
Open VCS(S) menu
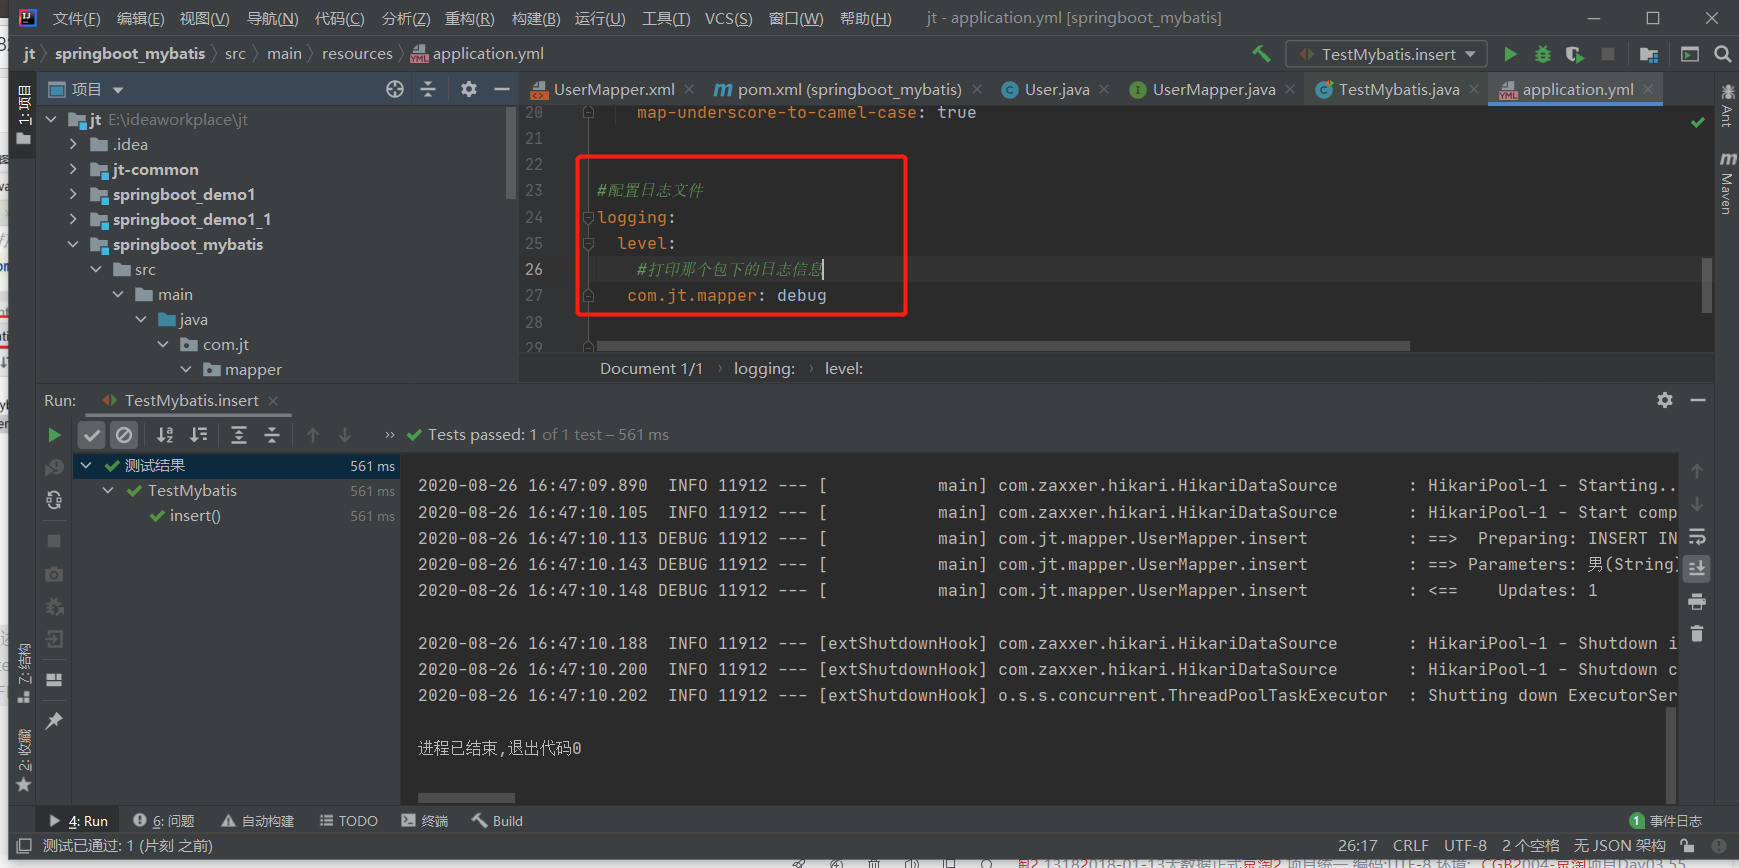(728, 18)
